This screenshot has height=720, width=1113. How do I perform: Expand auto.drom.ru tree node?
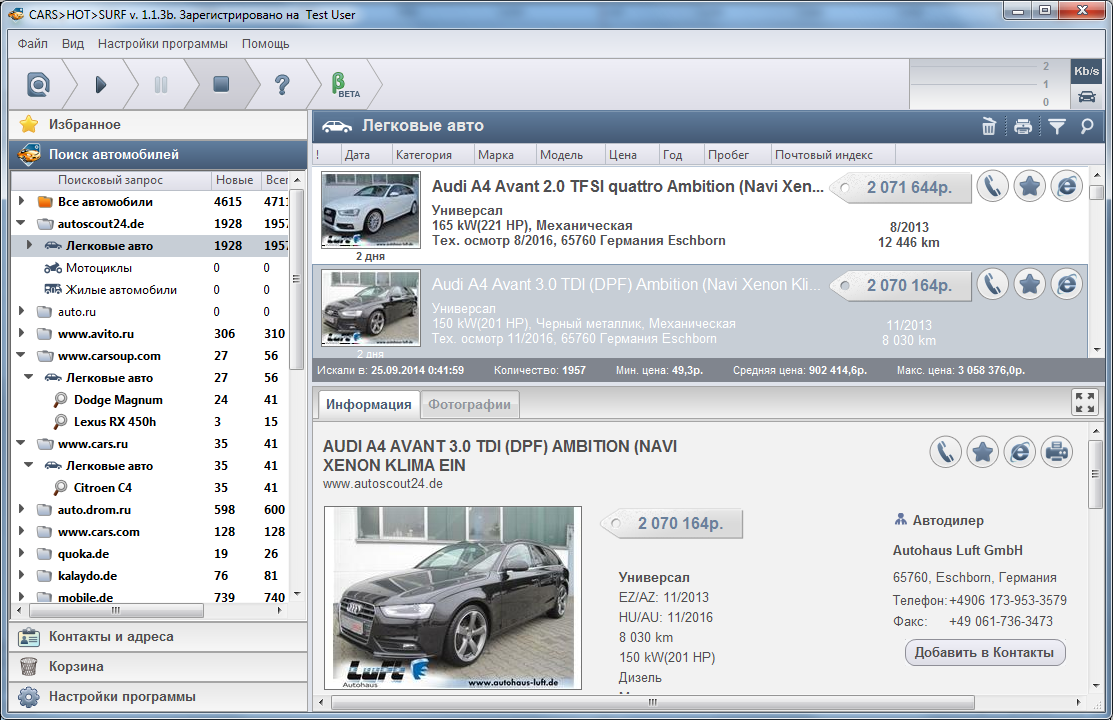click(x=21, y=509)
